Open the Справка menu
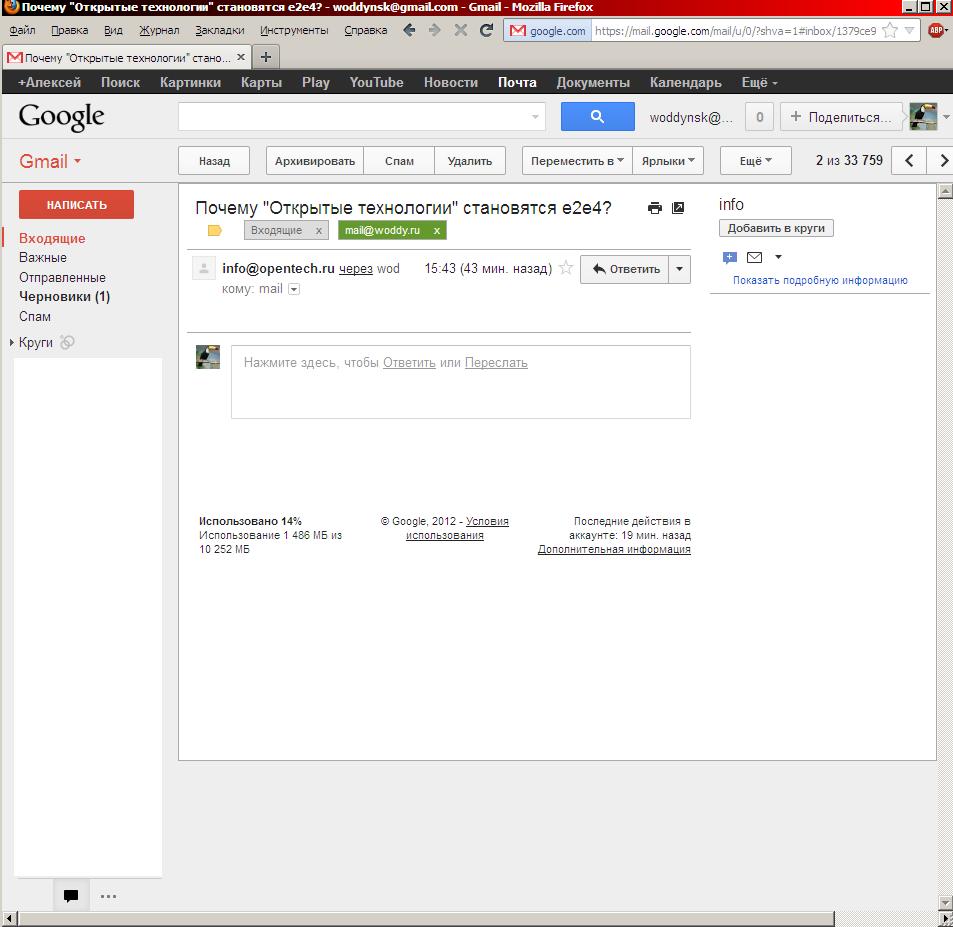This screenshot has height=927, width=953. 365,30
